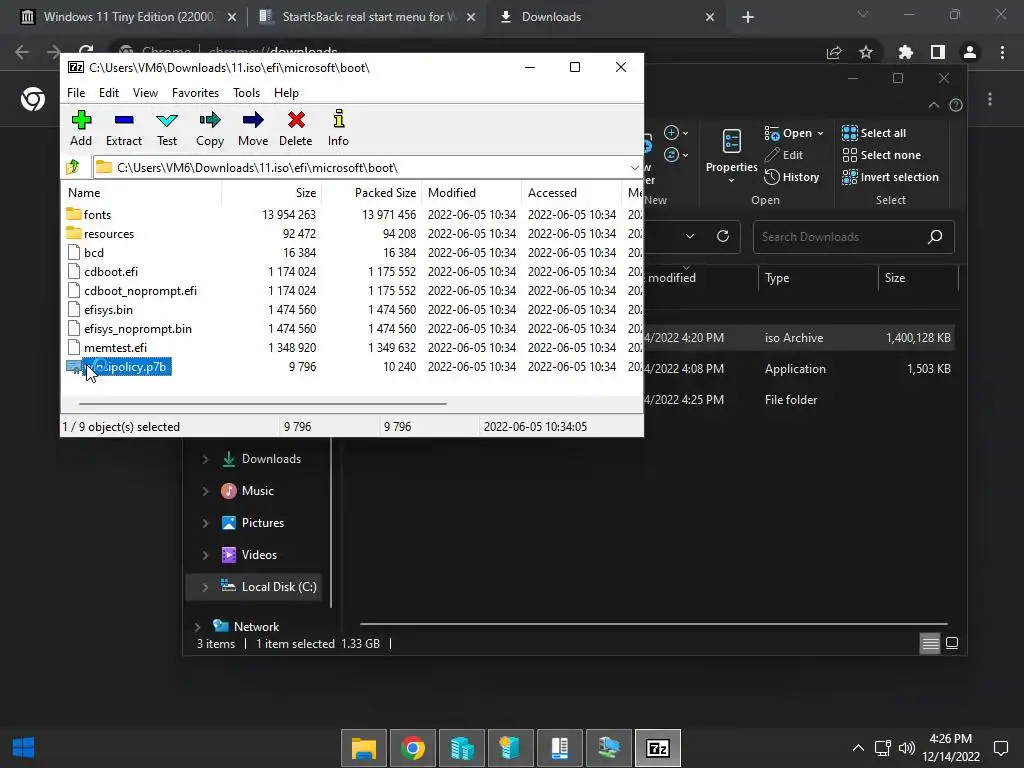
Task: Click the Extract toolbar icon
Action: coord(123,129)
